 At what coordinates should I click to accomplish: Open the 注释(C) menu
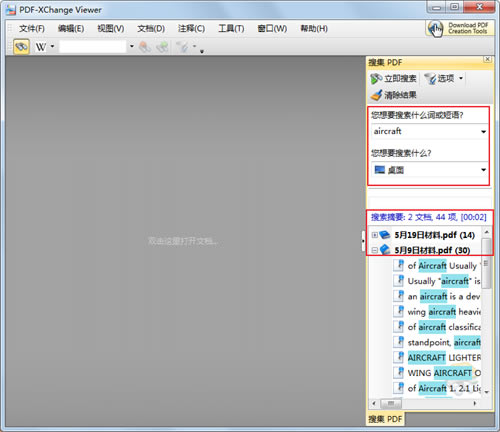coord(191,29)
